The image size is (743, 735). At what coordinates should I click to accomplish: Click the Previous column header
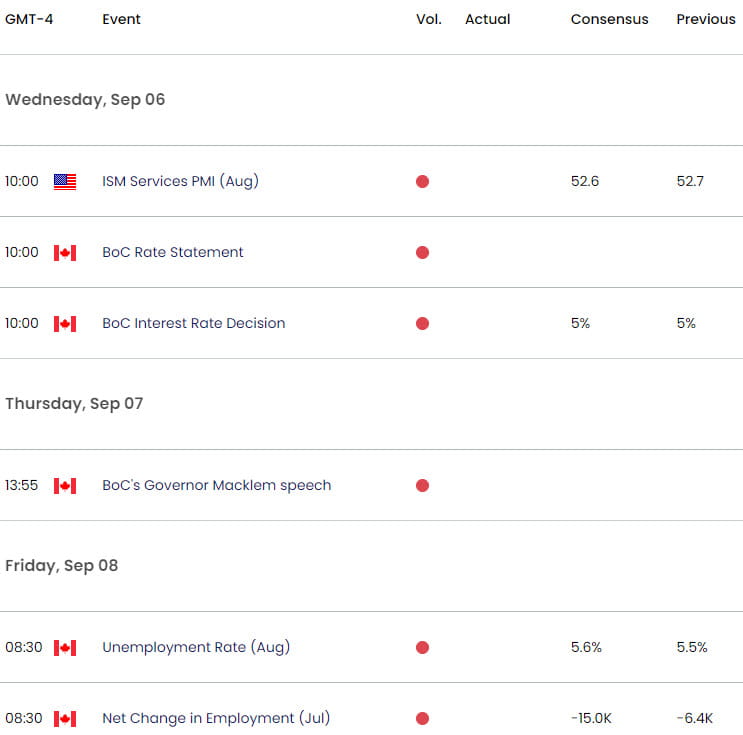click(706, 19)
